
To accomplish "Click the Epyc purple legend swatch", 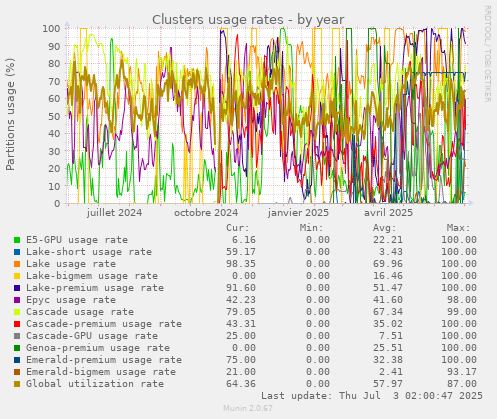I will tap(17, 300).
